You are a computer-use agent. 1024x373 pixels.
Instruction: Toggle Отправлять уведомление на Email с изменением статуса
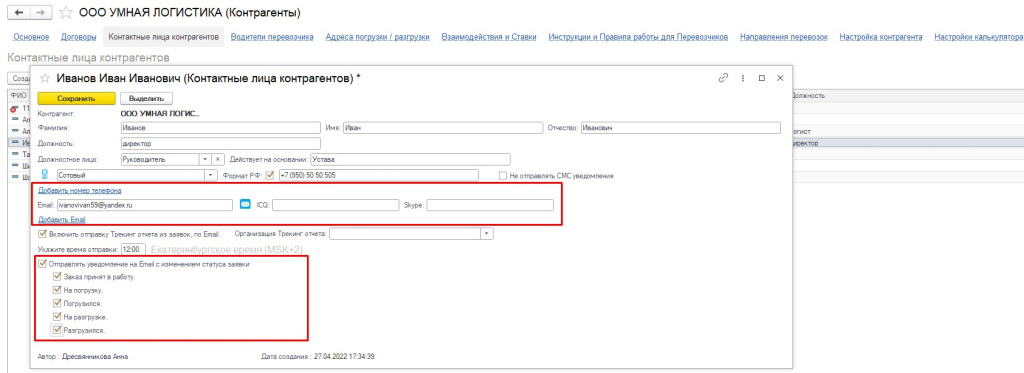[43, 265]
